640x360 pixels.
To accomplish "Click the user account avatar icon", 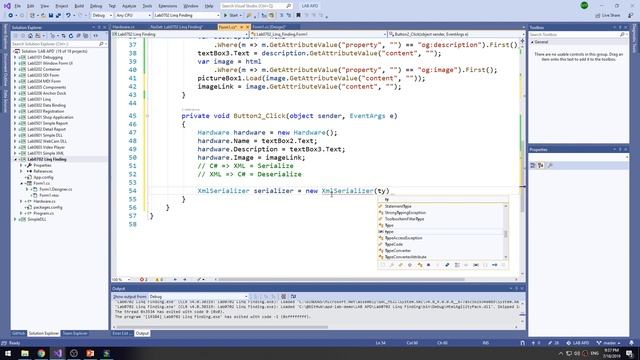I will (x=584, y=5).
